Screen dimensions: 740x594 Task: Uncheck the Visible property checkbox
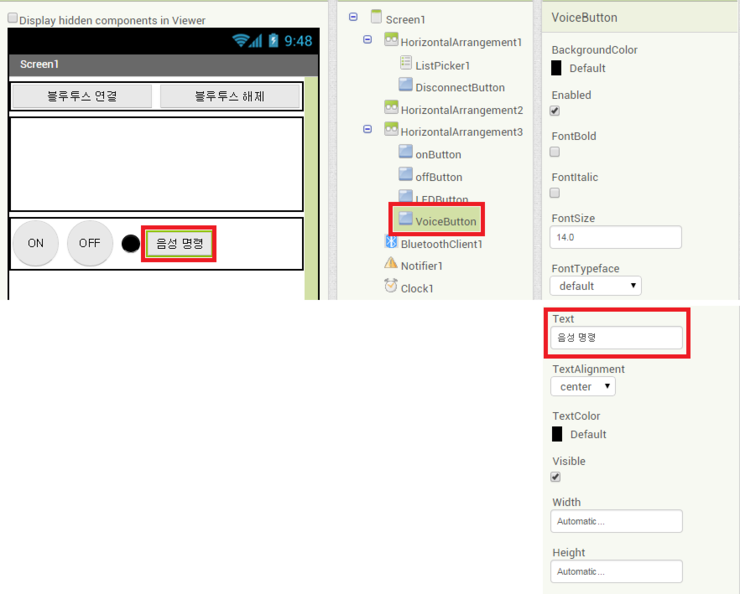pyautogui.click(x=556, y=477)
